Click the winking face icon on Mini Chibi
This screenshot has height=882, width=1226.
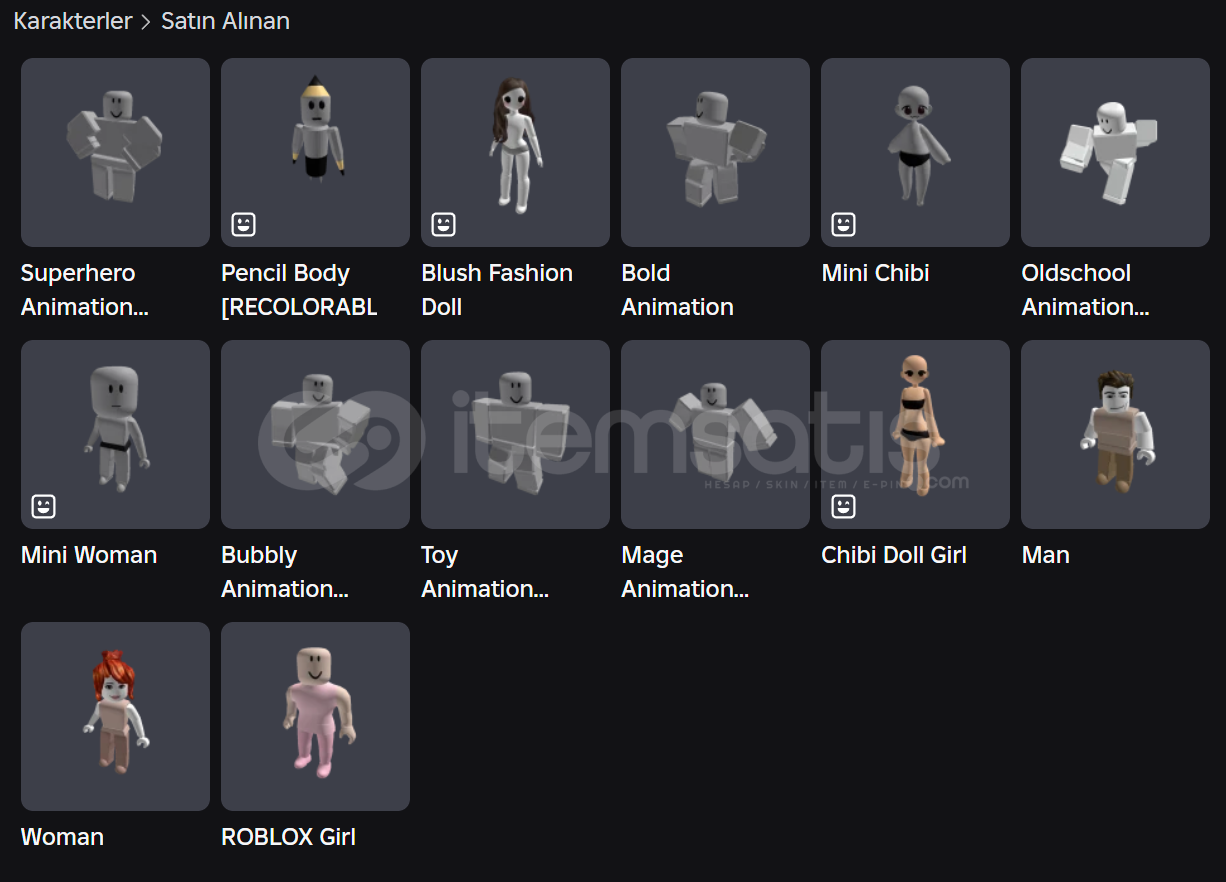843,224
